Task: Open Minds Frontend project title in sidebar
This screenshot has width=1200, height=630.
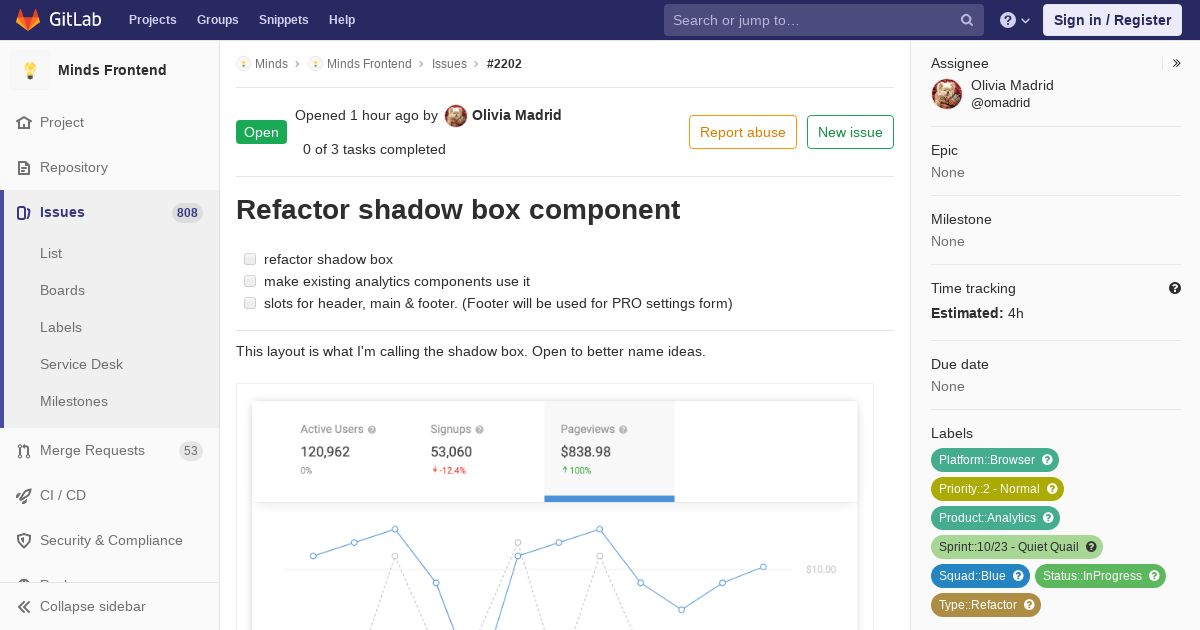Action: pos(112,70)
